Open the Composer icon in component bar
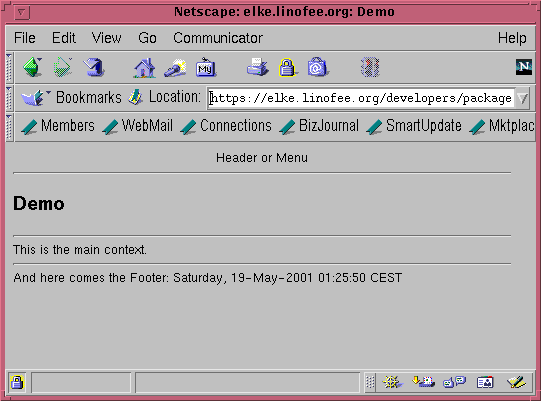Image resolution: width=541 pixels, height=401 pixels. 516,382
